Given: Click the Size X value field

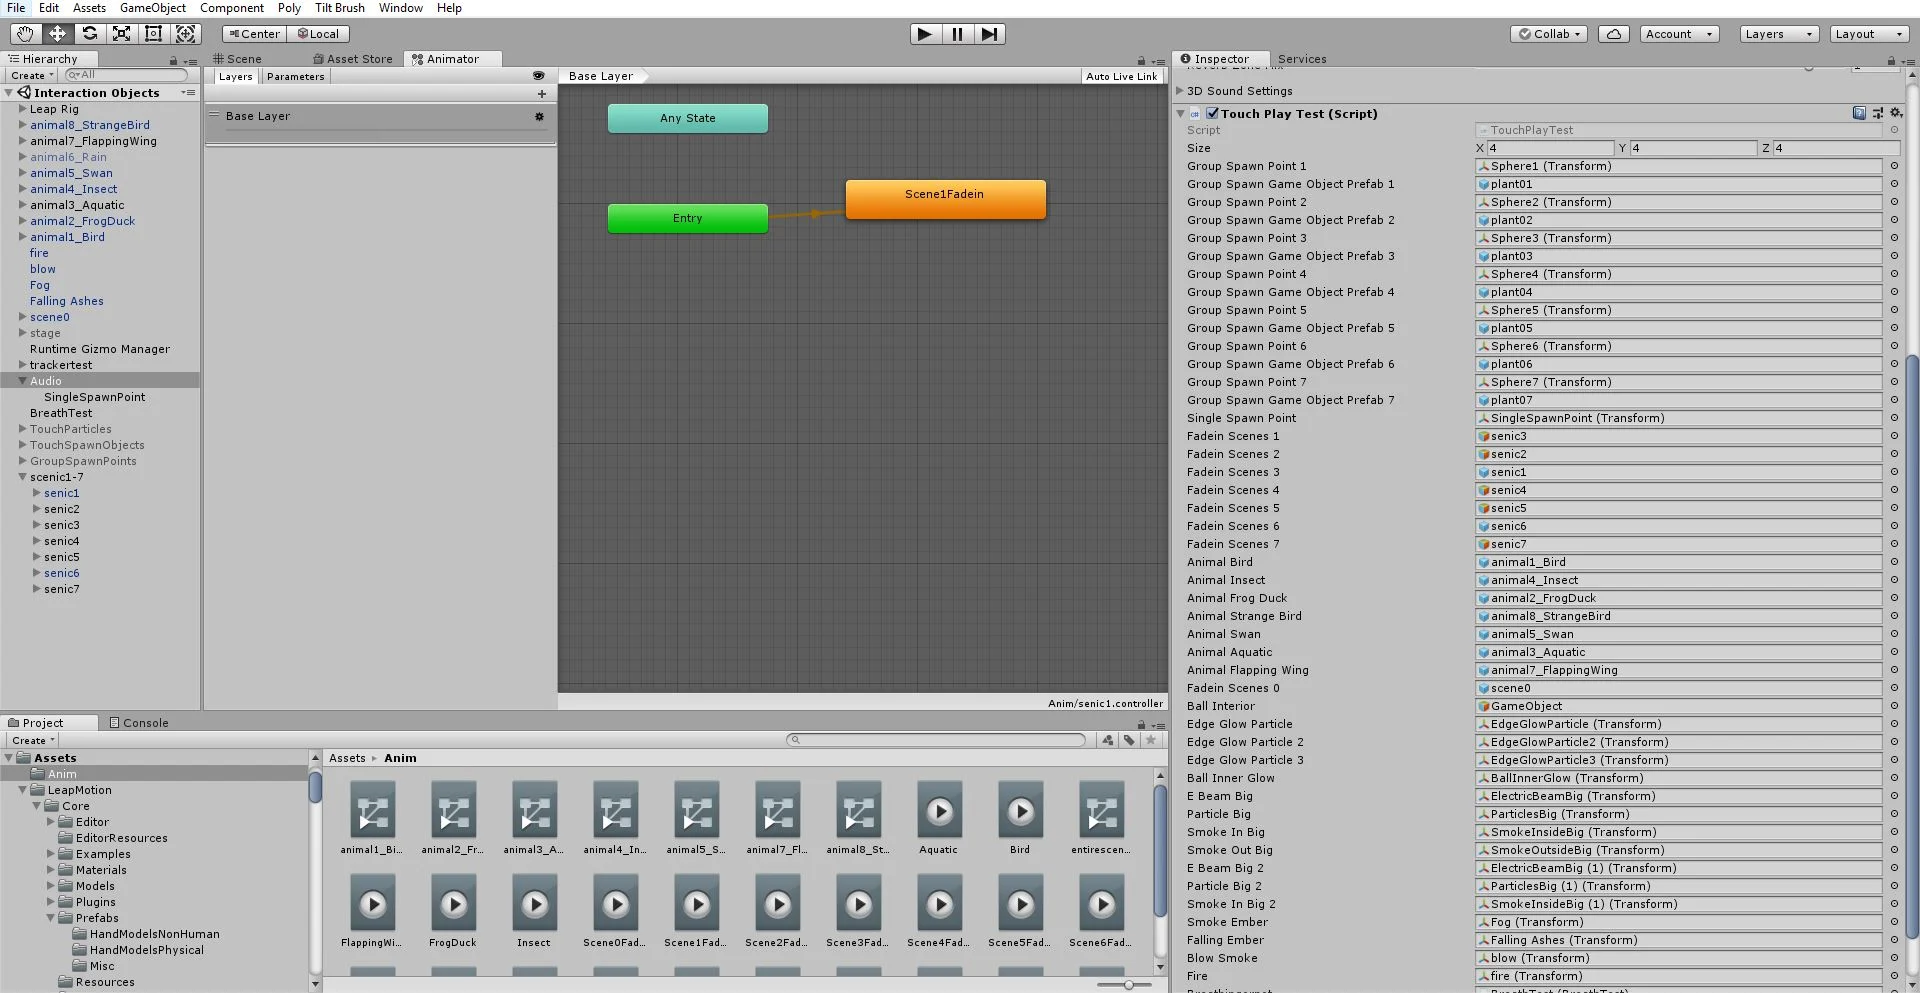Looking at the screenshot, I should click(1550, 148).
